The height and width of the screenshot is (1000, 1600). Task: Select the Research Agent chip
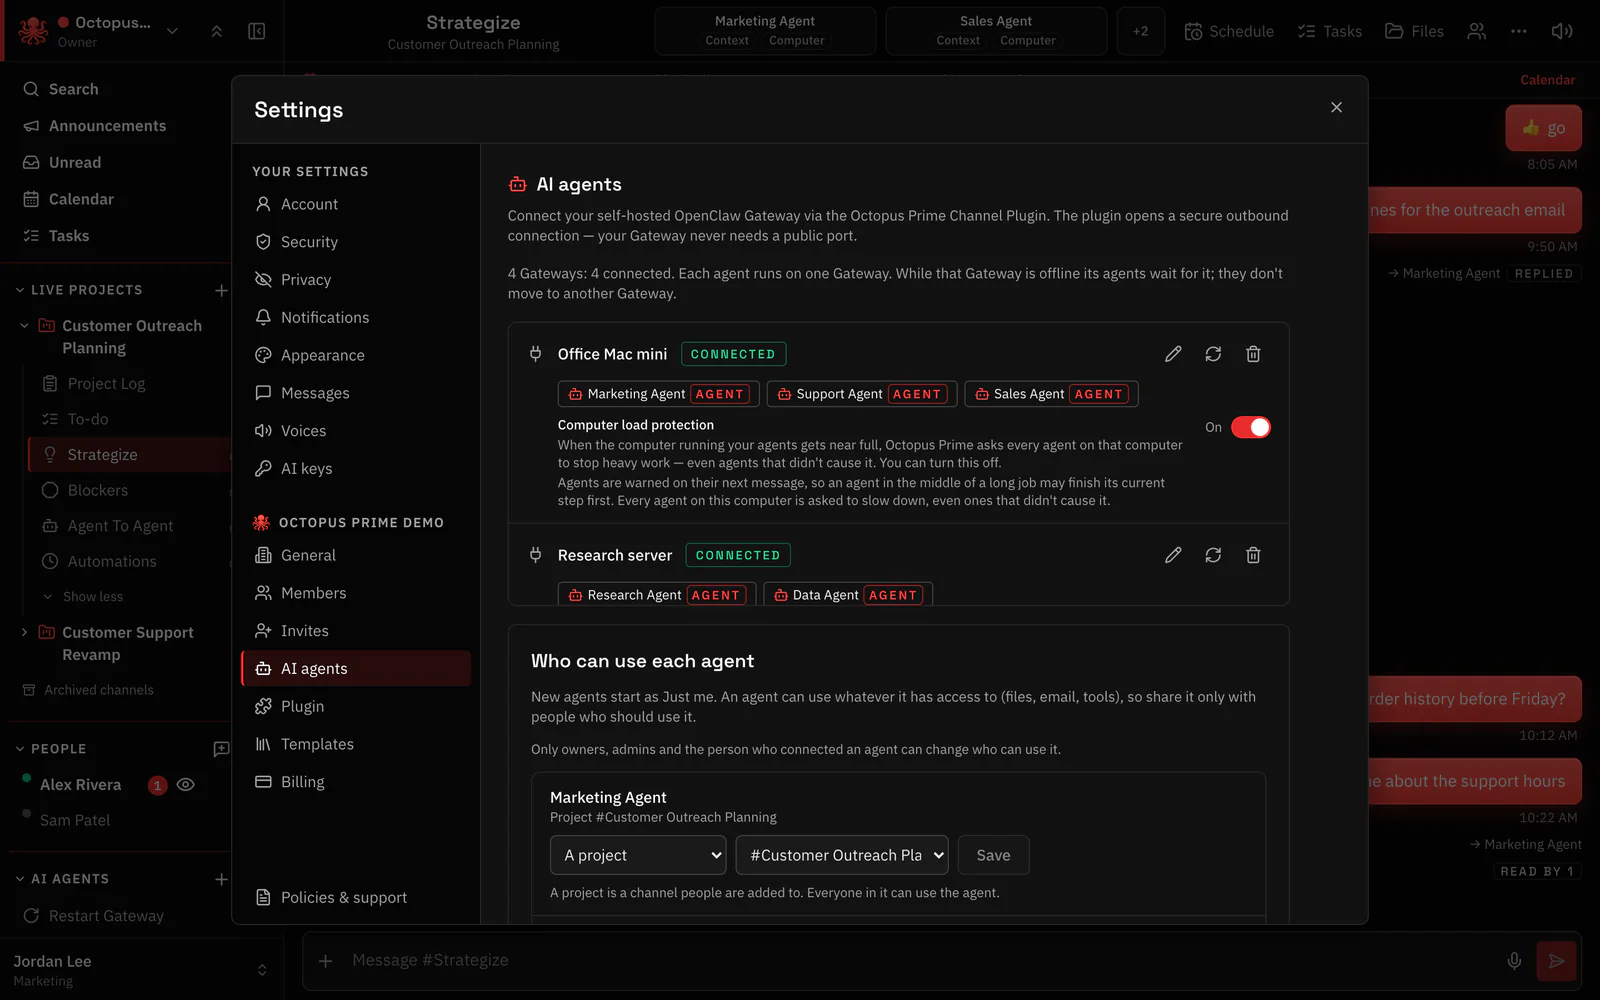coord(657,595)
